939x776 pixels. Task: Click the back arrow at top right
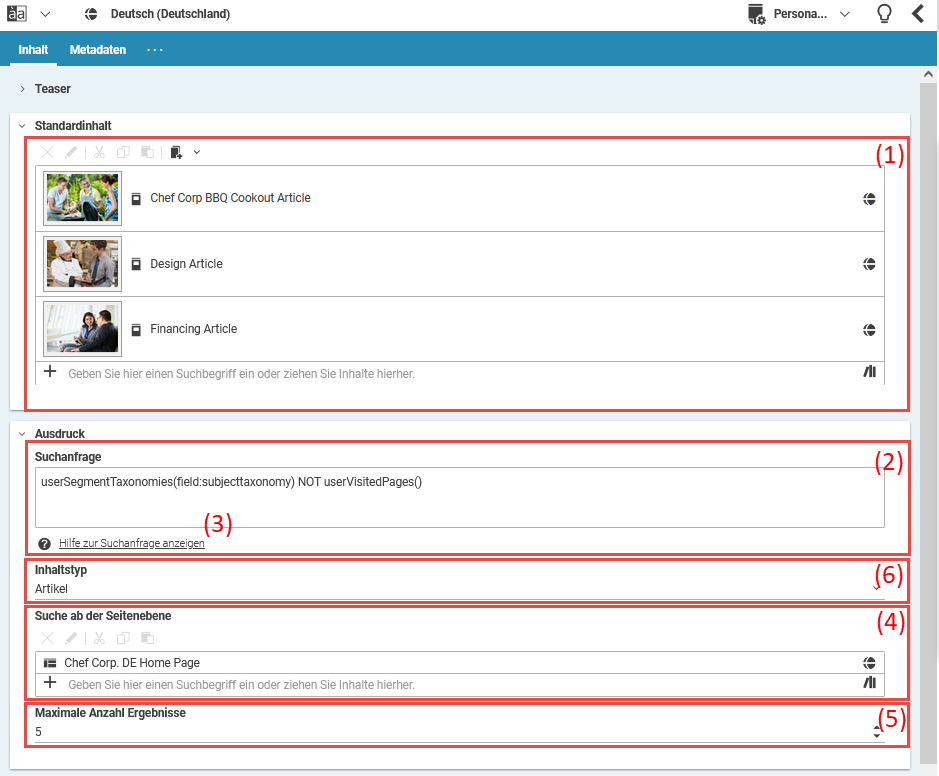tap(918, 14)
